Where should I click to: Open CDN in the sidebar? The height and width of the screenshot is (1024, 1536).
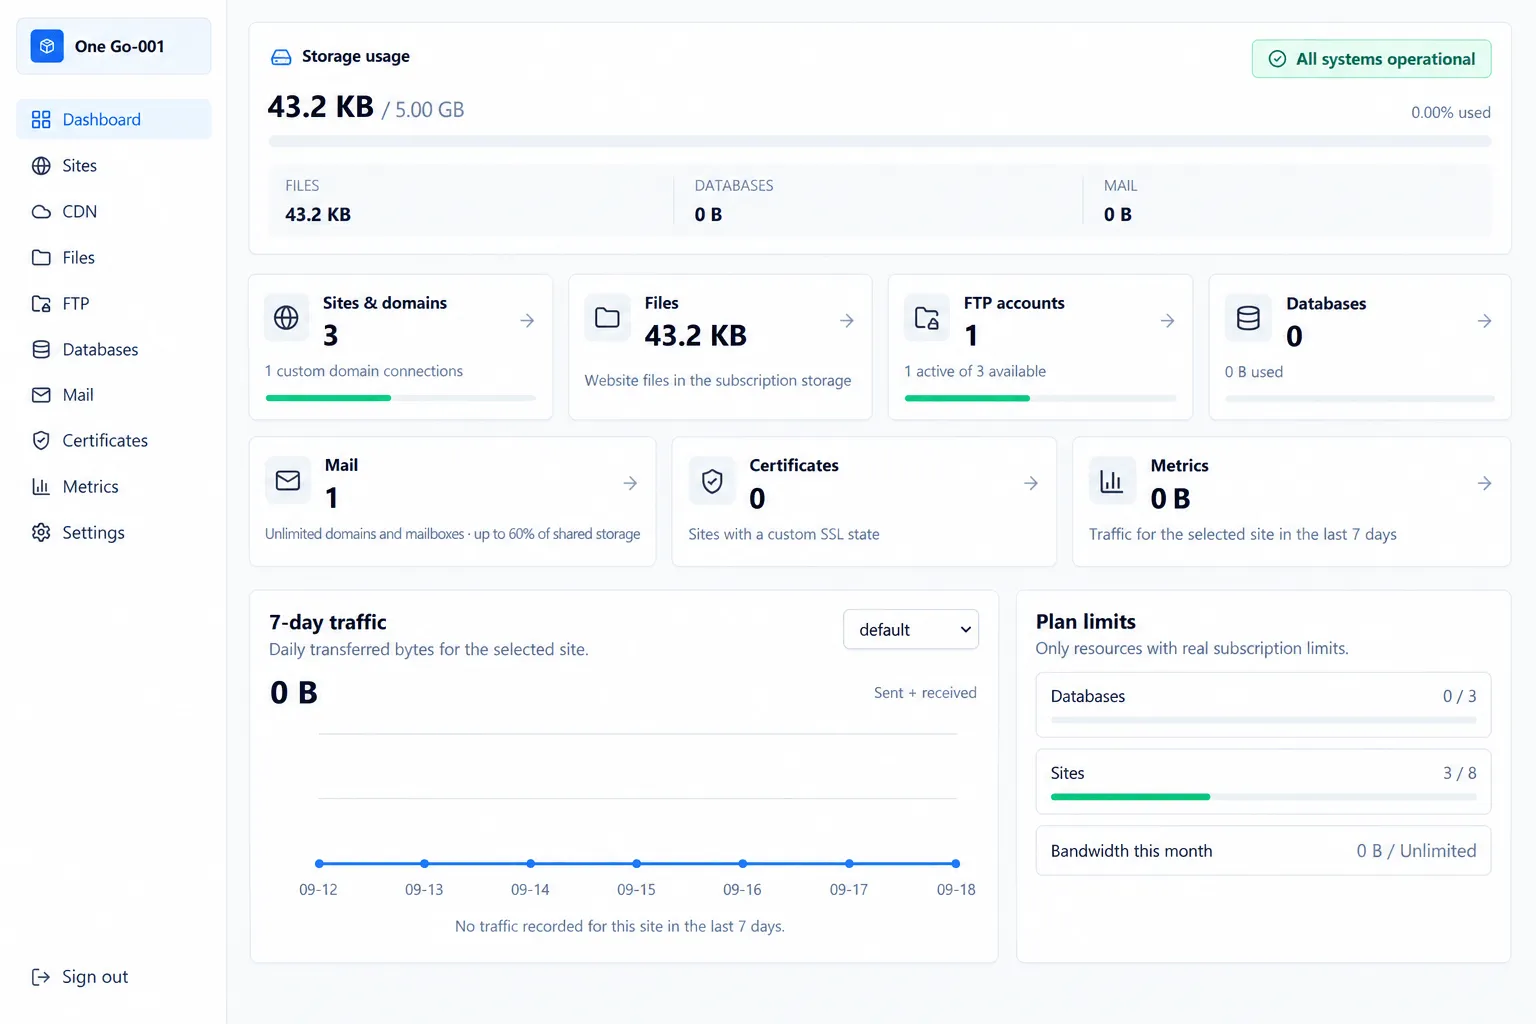(114, 212)
